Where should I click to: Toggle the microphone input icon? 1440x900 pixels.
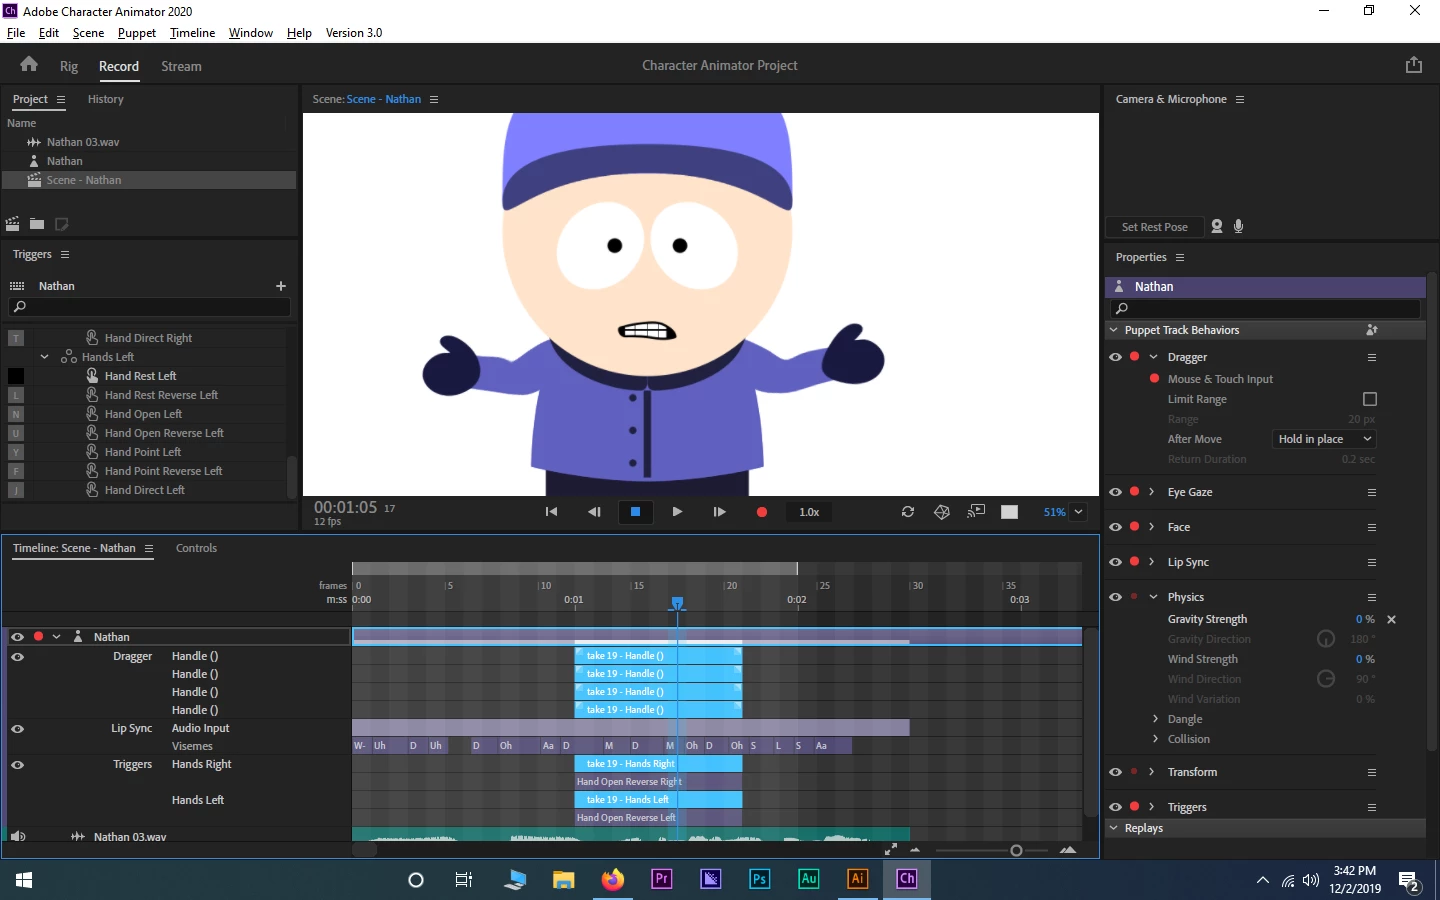tap(1239, 227)
